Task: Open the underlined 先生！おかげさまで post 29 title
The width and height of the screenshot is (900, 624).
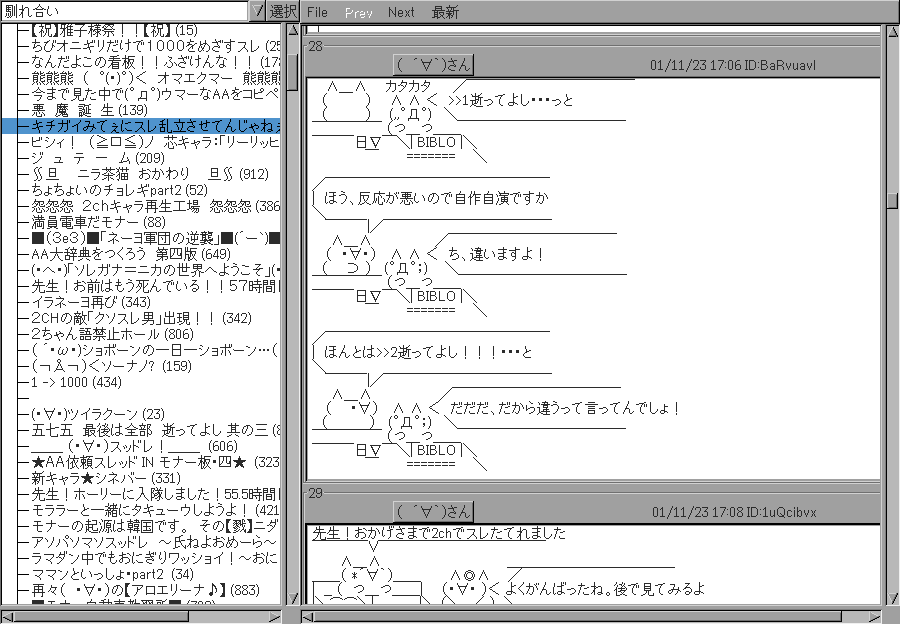Action: click(438, 533)
